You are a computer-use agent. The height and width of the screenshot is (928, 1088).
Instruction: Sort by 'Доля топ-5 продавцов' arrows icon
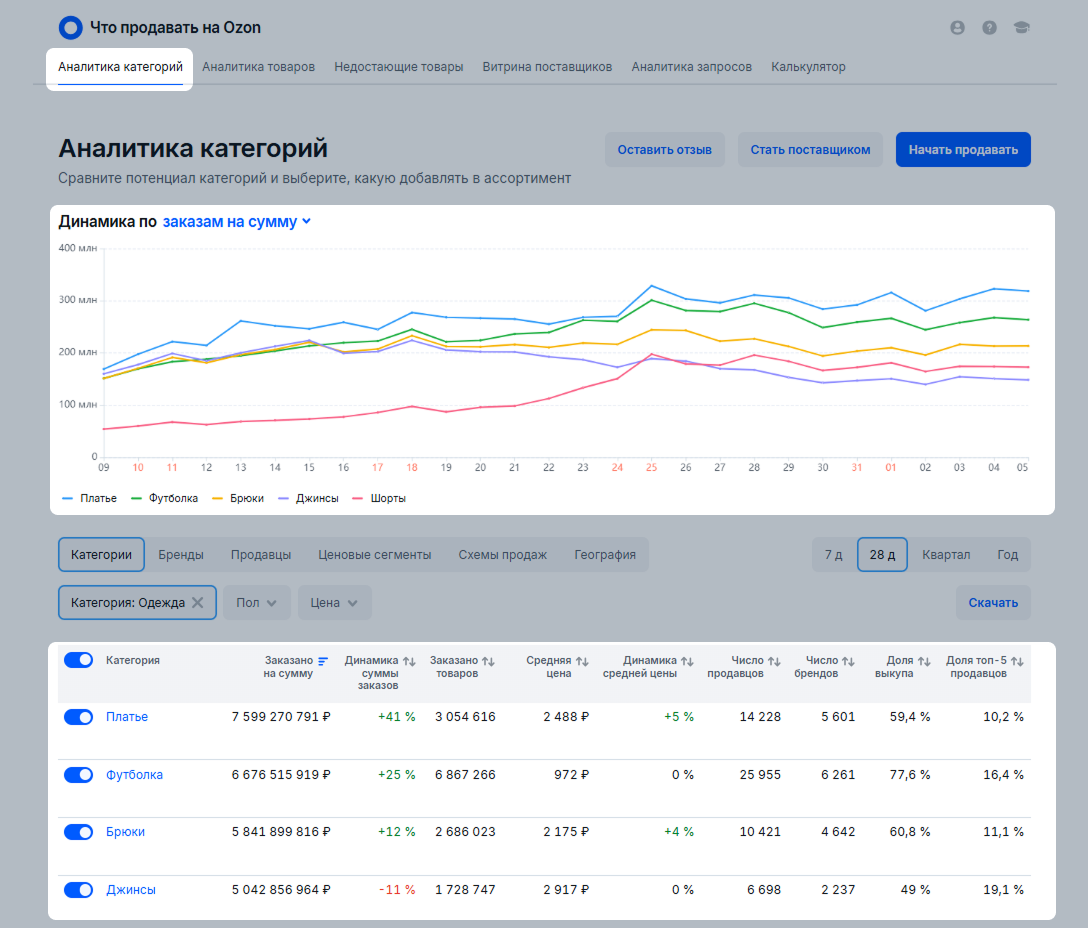pyautogui.click(x=1017, y=661)
